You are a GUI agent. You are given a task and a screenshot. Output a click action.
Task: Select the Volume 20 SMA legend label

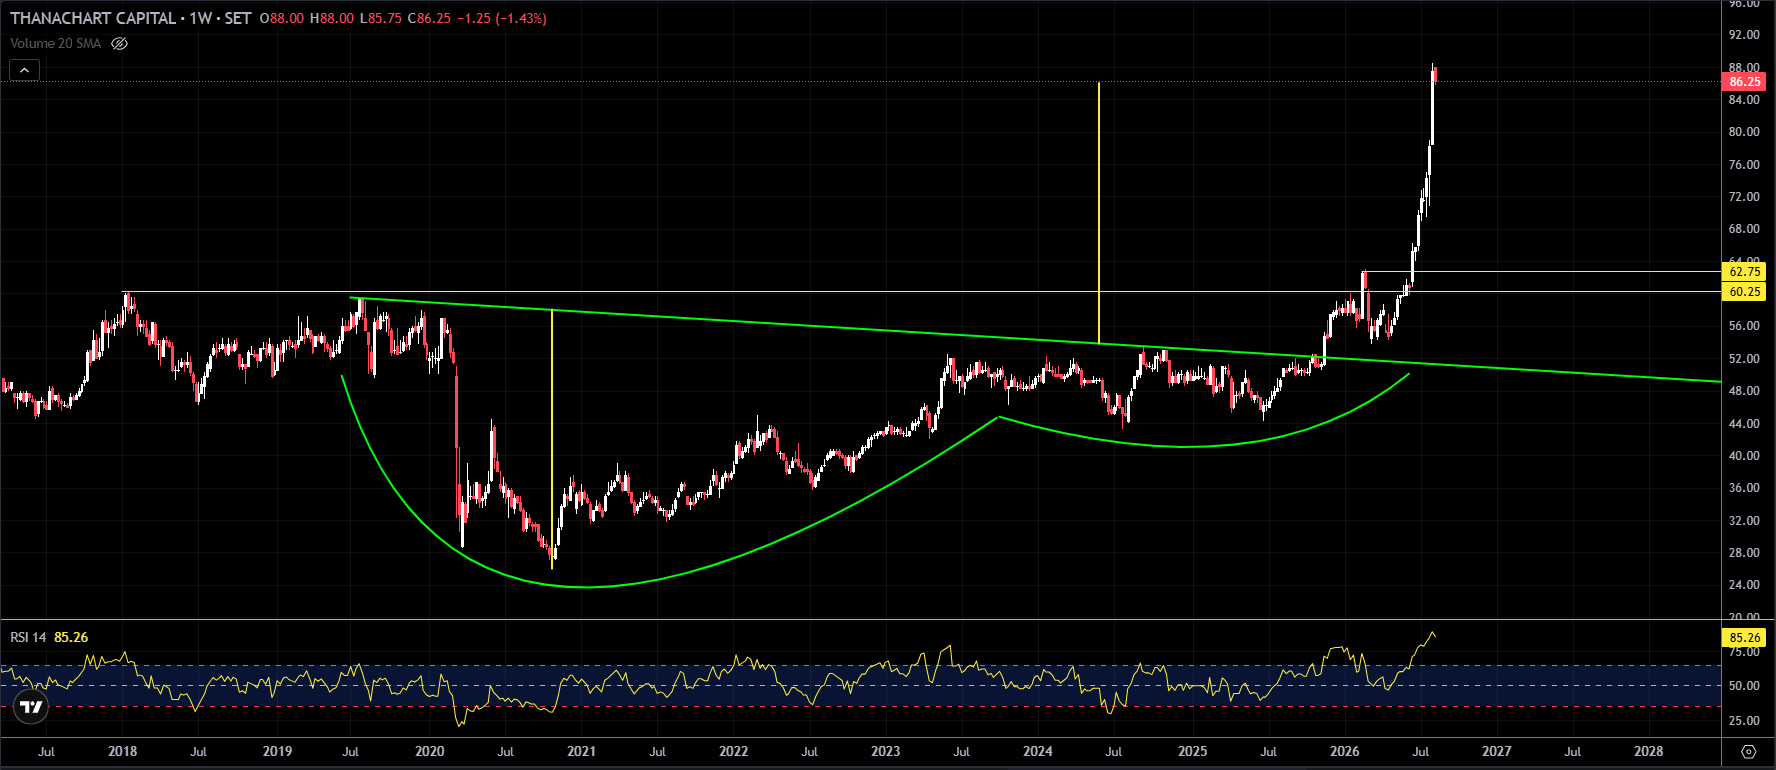pos(55,43)
